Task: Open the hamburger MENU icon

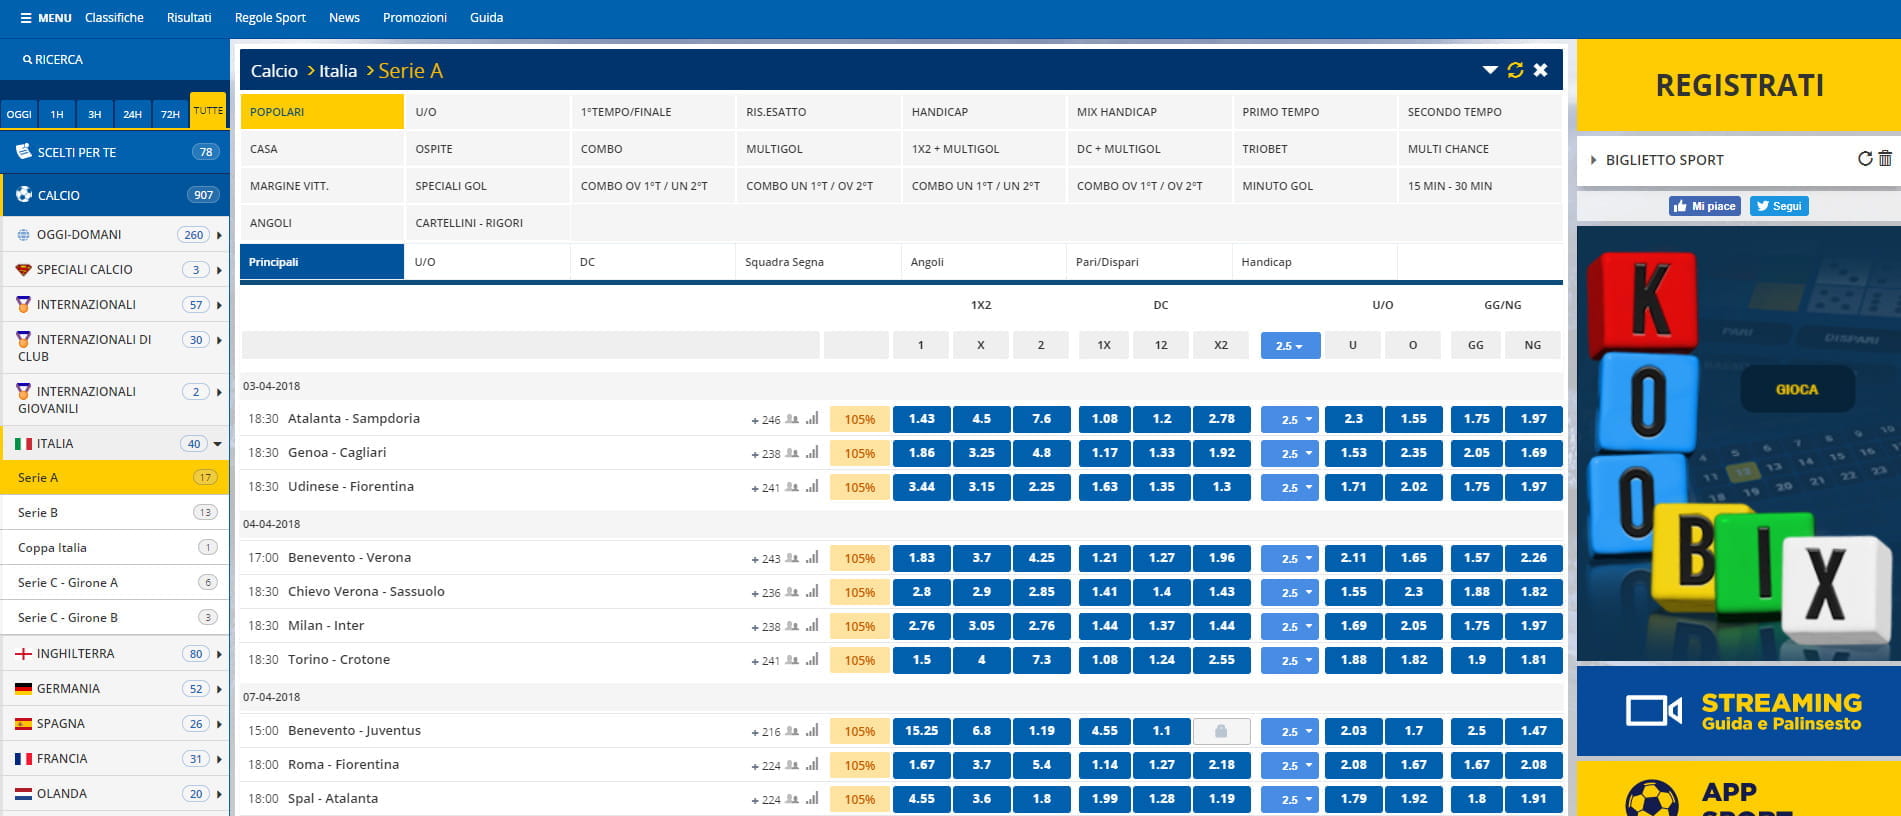Action: tap(26, 18)
